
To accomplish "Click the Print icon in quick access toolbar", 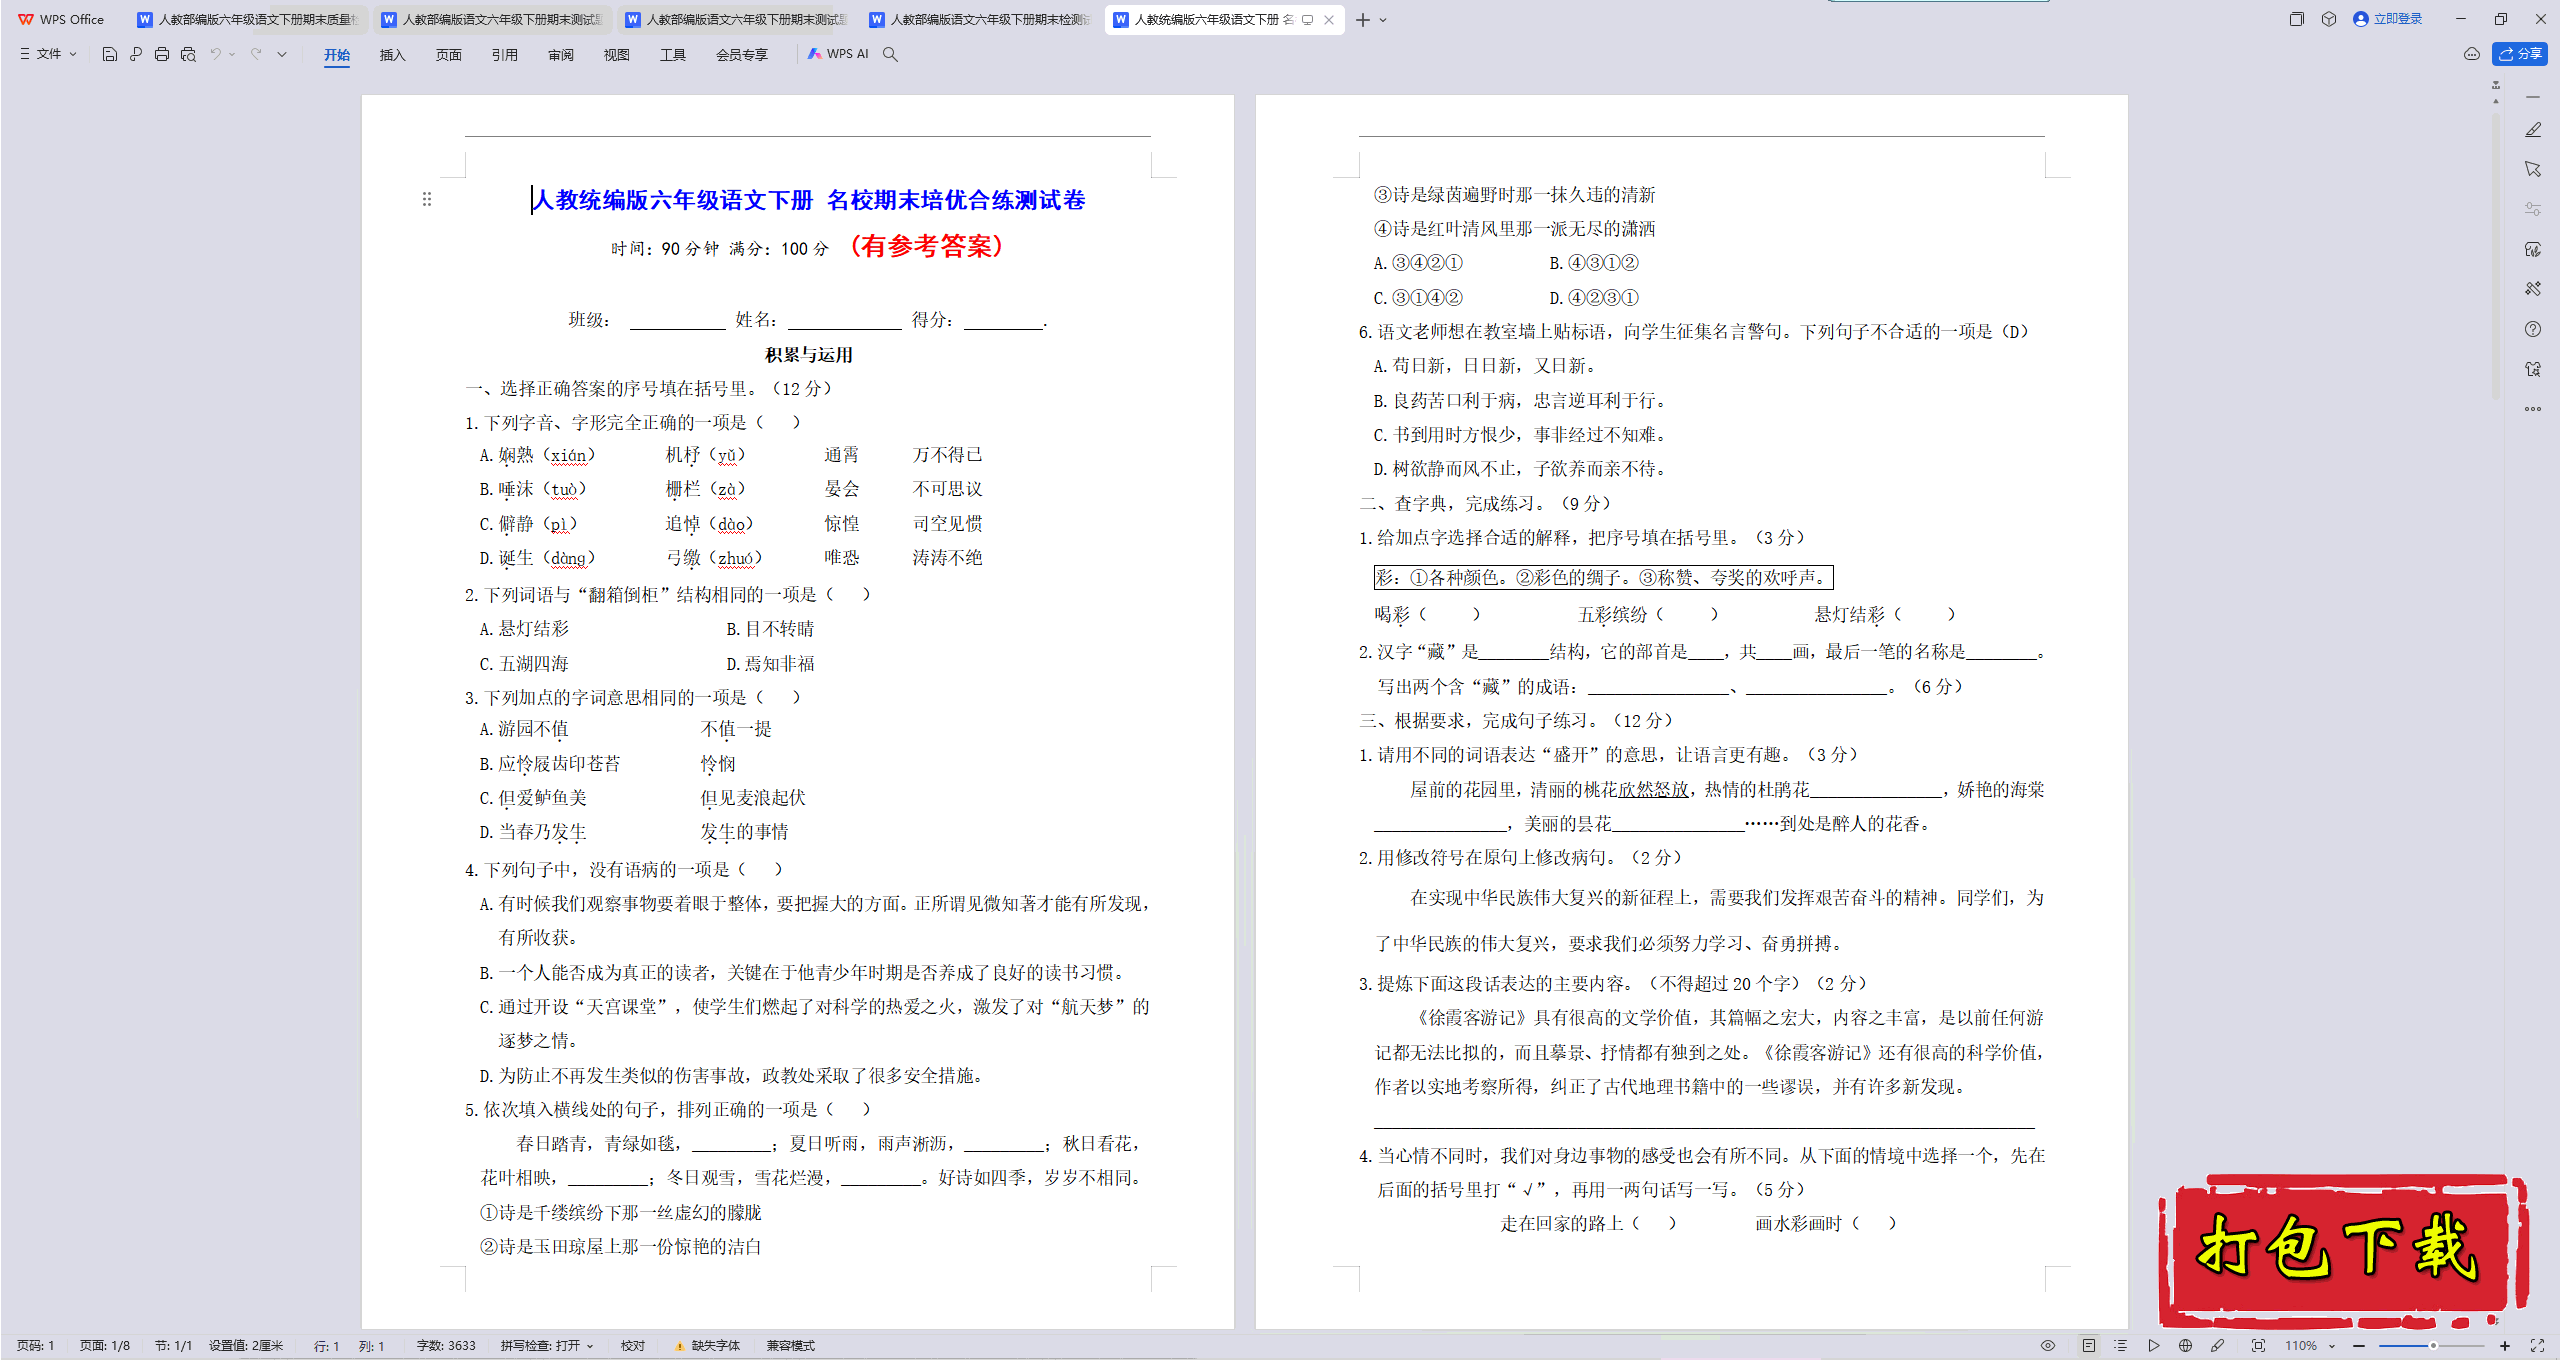I will [x=162, y=54].
